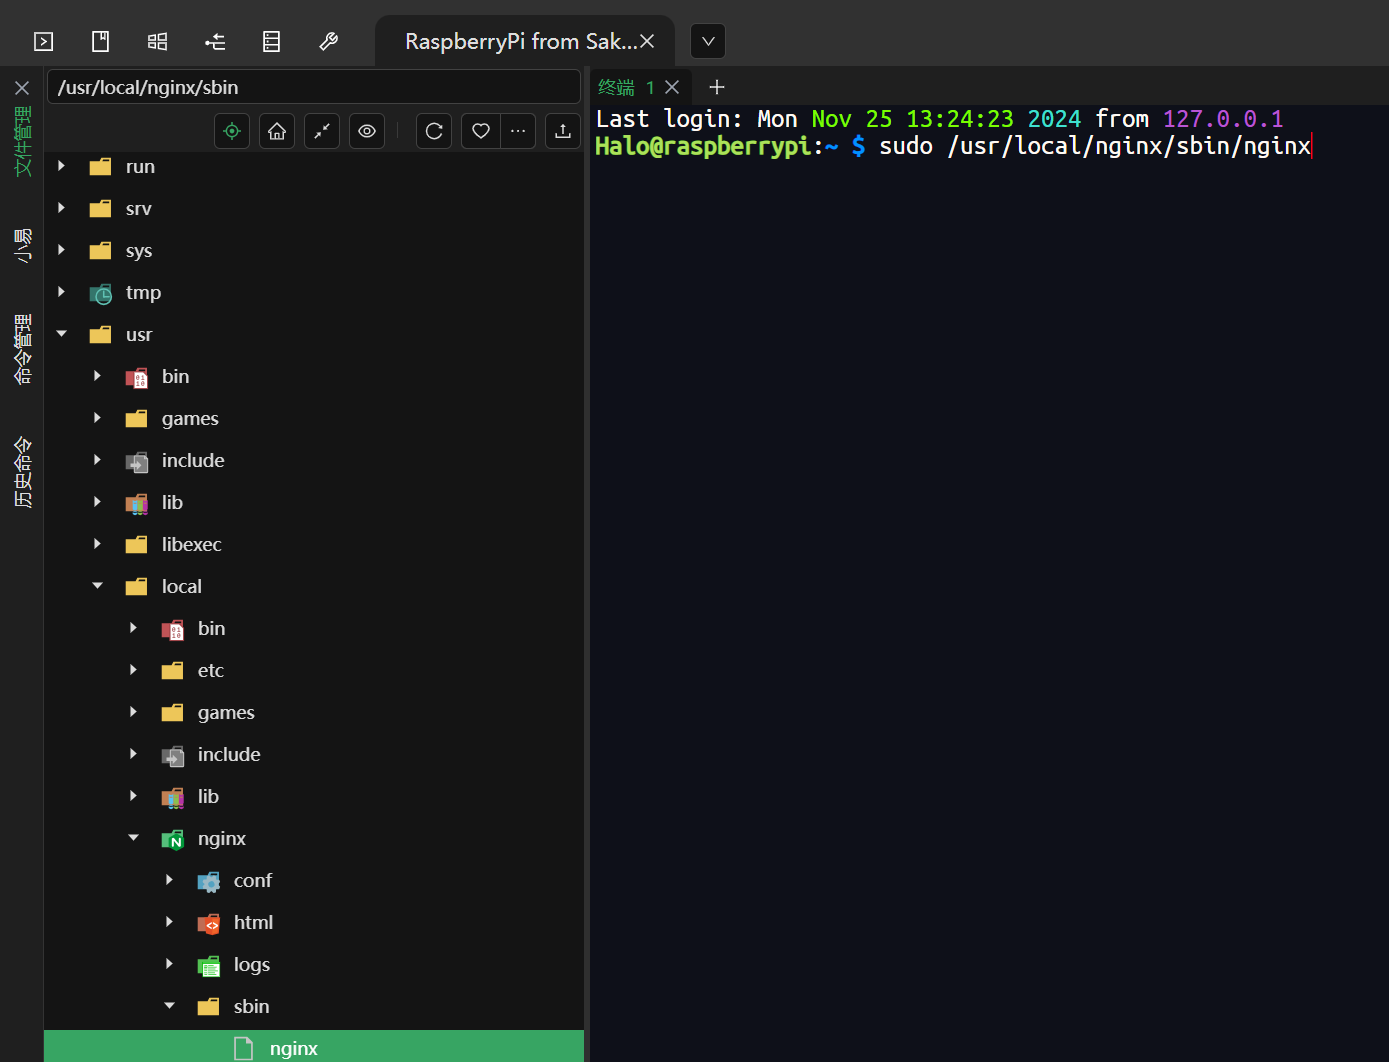
Task: Click the locate current directory target icon
Action: [232, 131]
